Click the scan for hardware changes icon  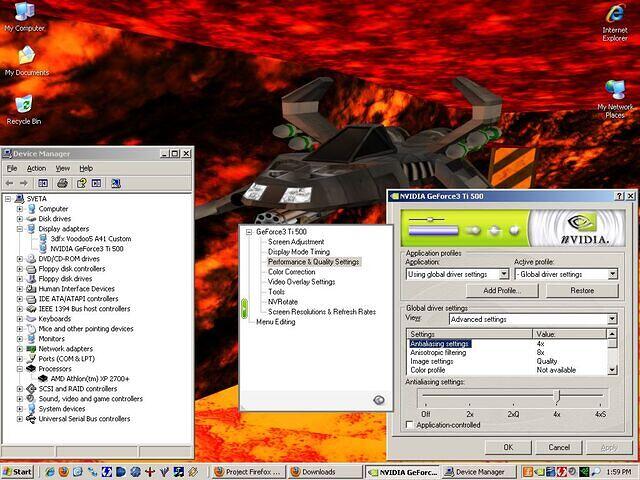pos(116,183)
